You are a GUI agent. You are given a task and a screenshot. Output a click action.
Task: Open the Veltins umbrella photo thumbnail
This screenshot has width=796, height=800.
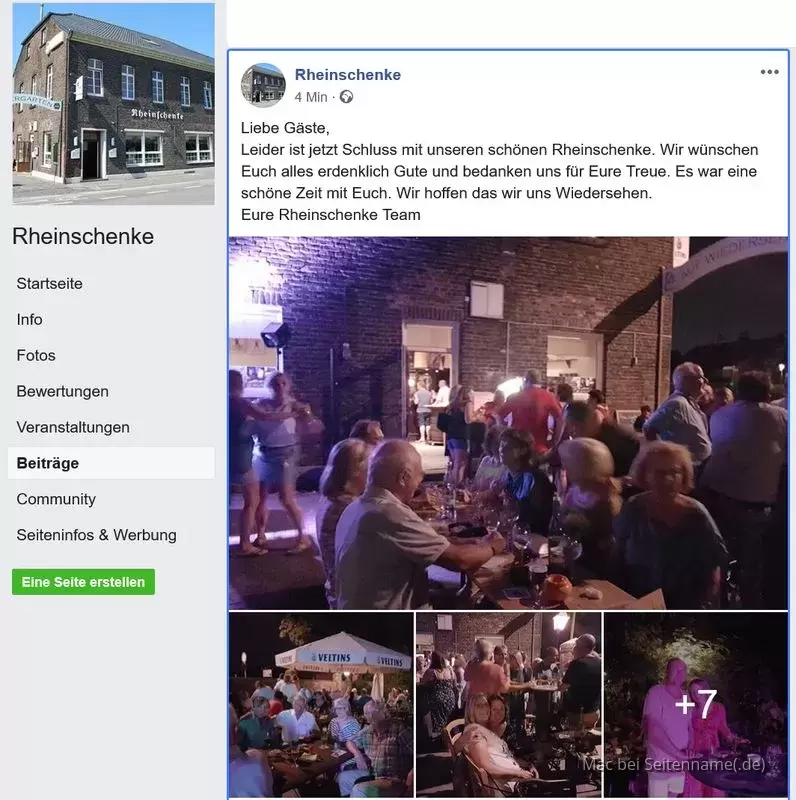(321, 705)
